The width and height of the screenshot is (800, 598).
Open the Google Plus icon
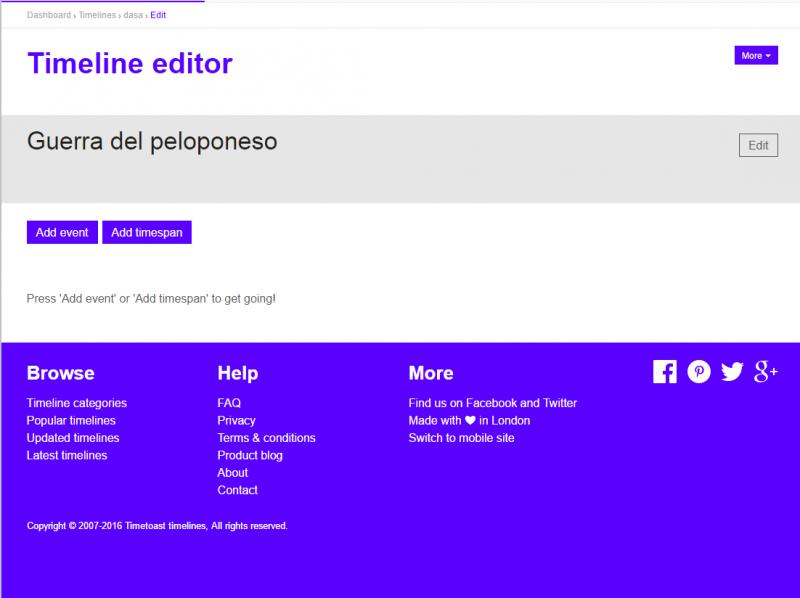point(766,371)
